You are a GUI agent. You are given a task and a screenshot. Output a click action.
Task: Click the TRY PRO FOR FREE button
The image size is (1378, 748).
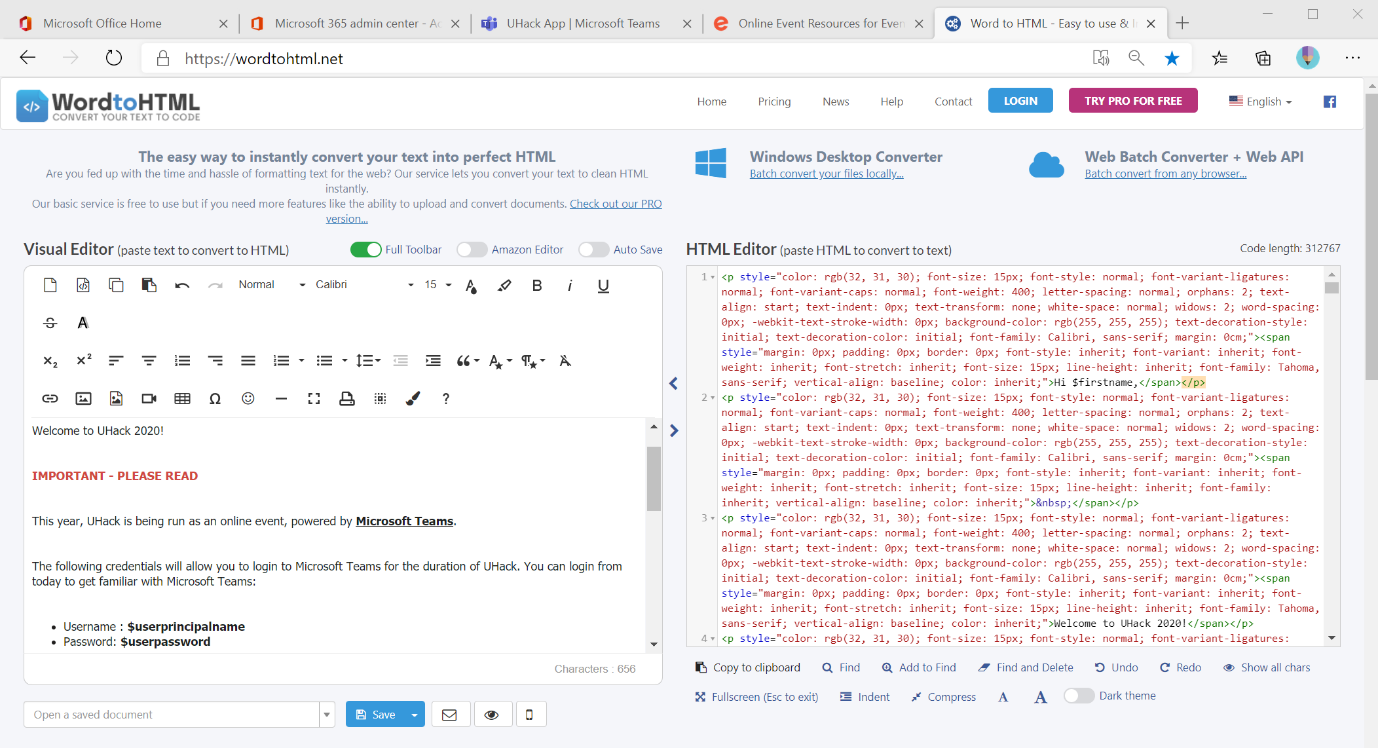click(x=1133, y=101)
